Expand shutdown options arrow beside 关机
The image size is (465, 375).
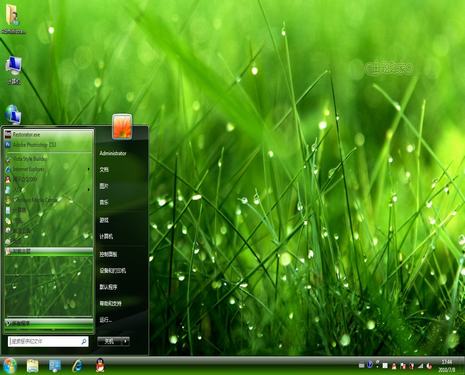pyautogui.click(x=125, y=341)
